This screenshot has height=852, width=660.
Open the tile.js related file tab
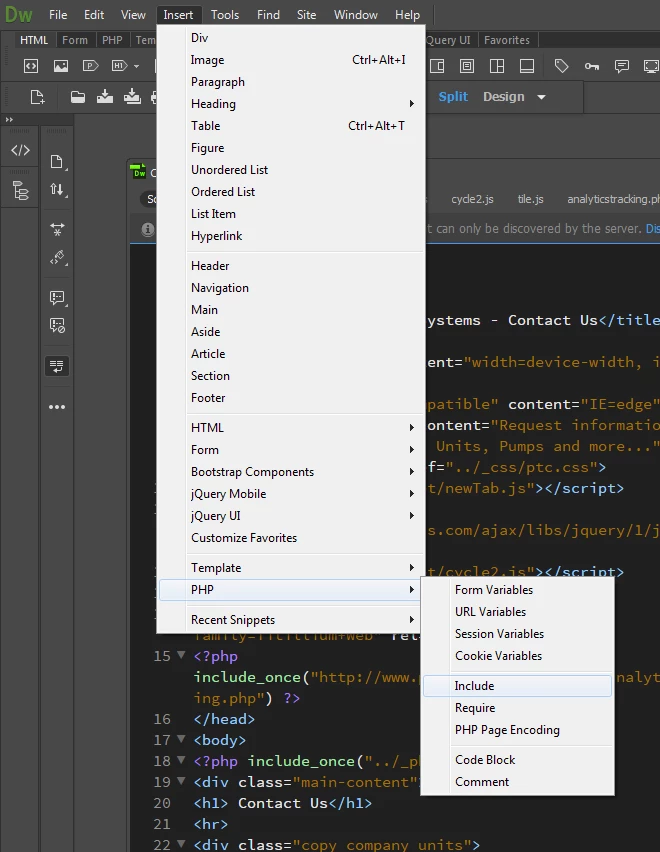click(x=530, y=199)
